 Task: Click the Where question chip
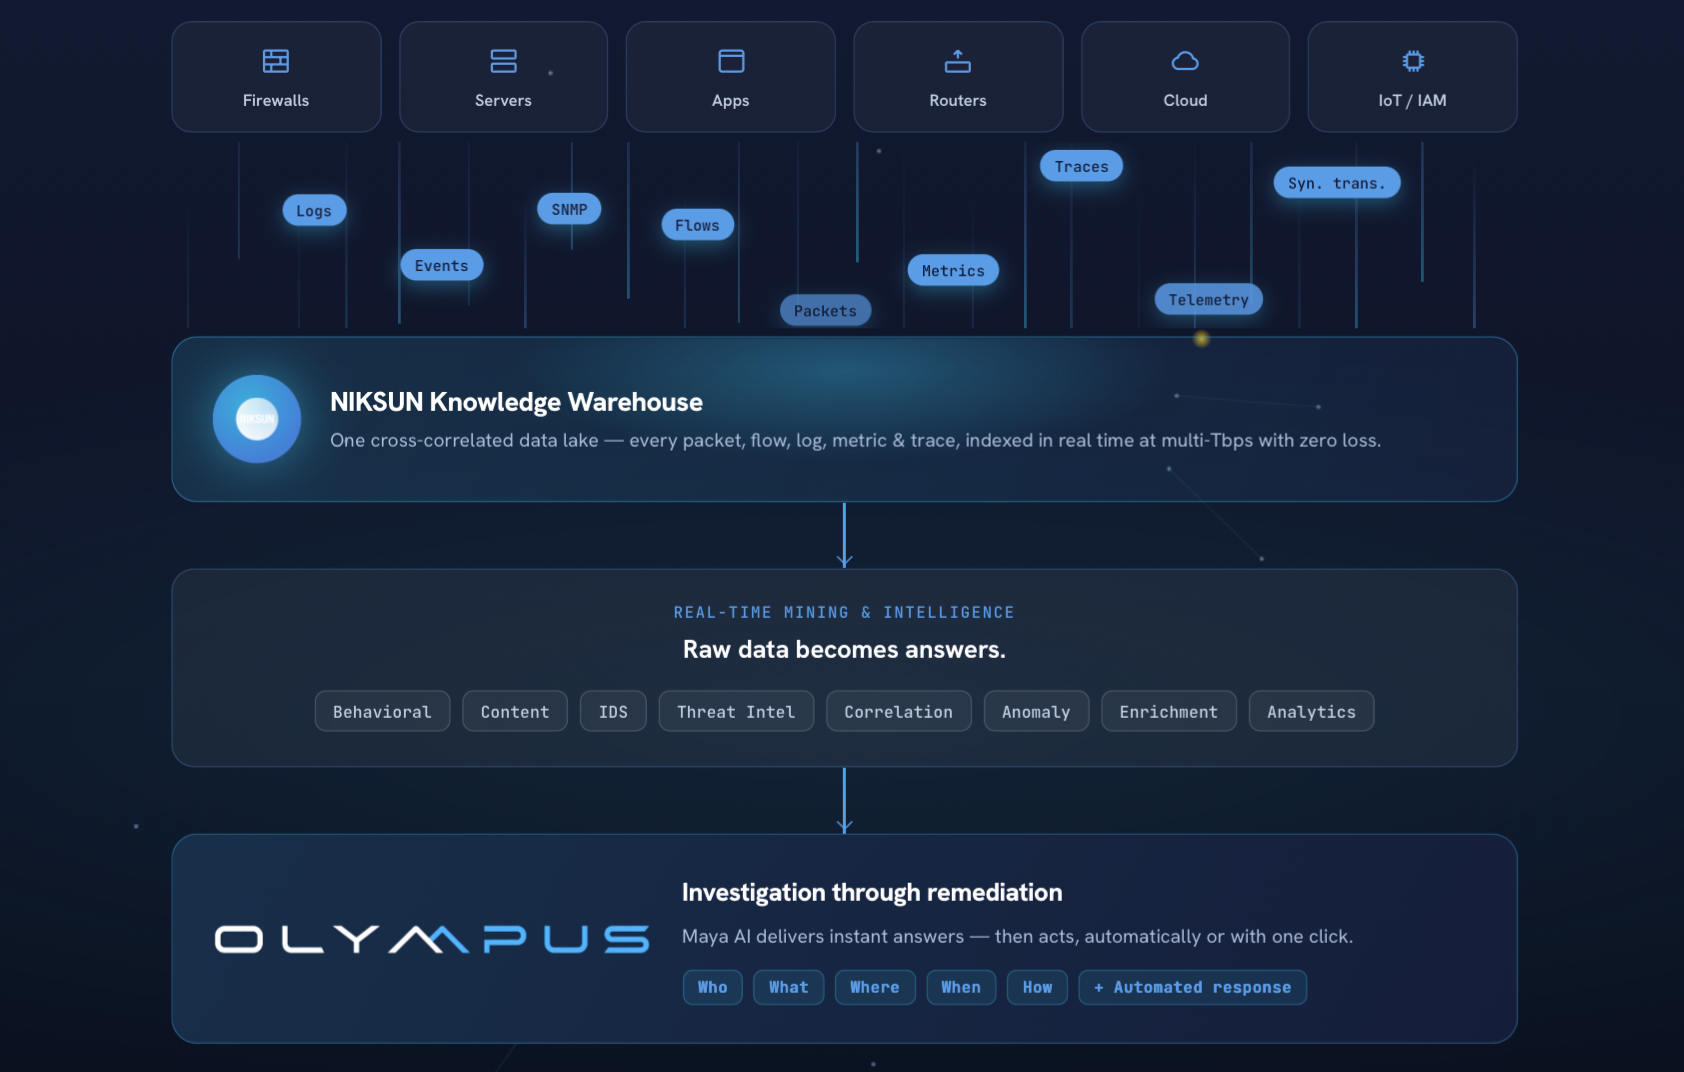[x=875, y=987]
